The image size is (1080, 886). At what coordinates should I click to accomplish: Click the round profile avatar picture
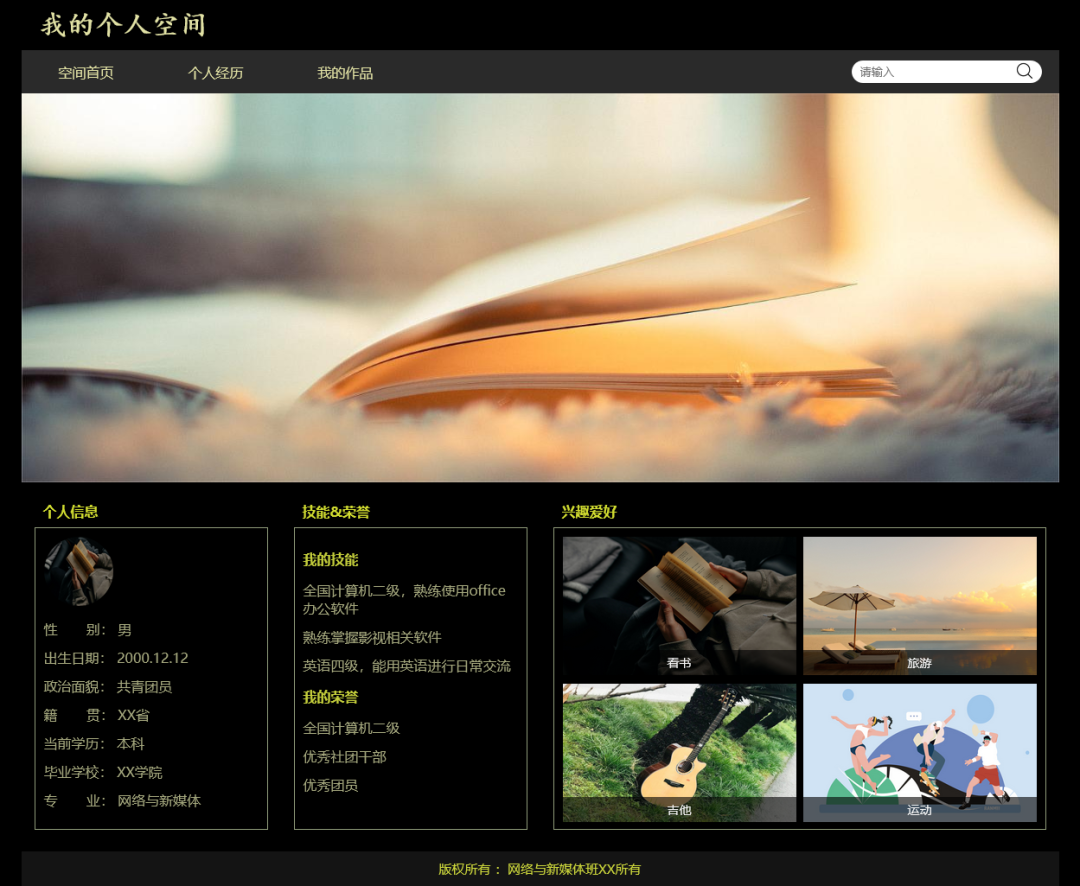(x=78, y=572)
